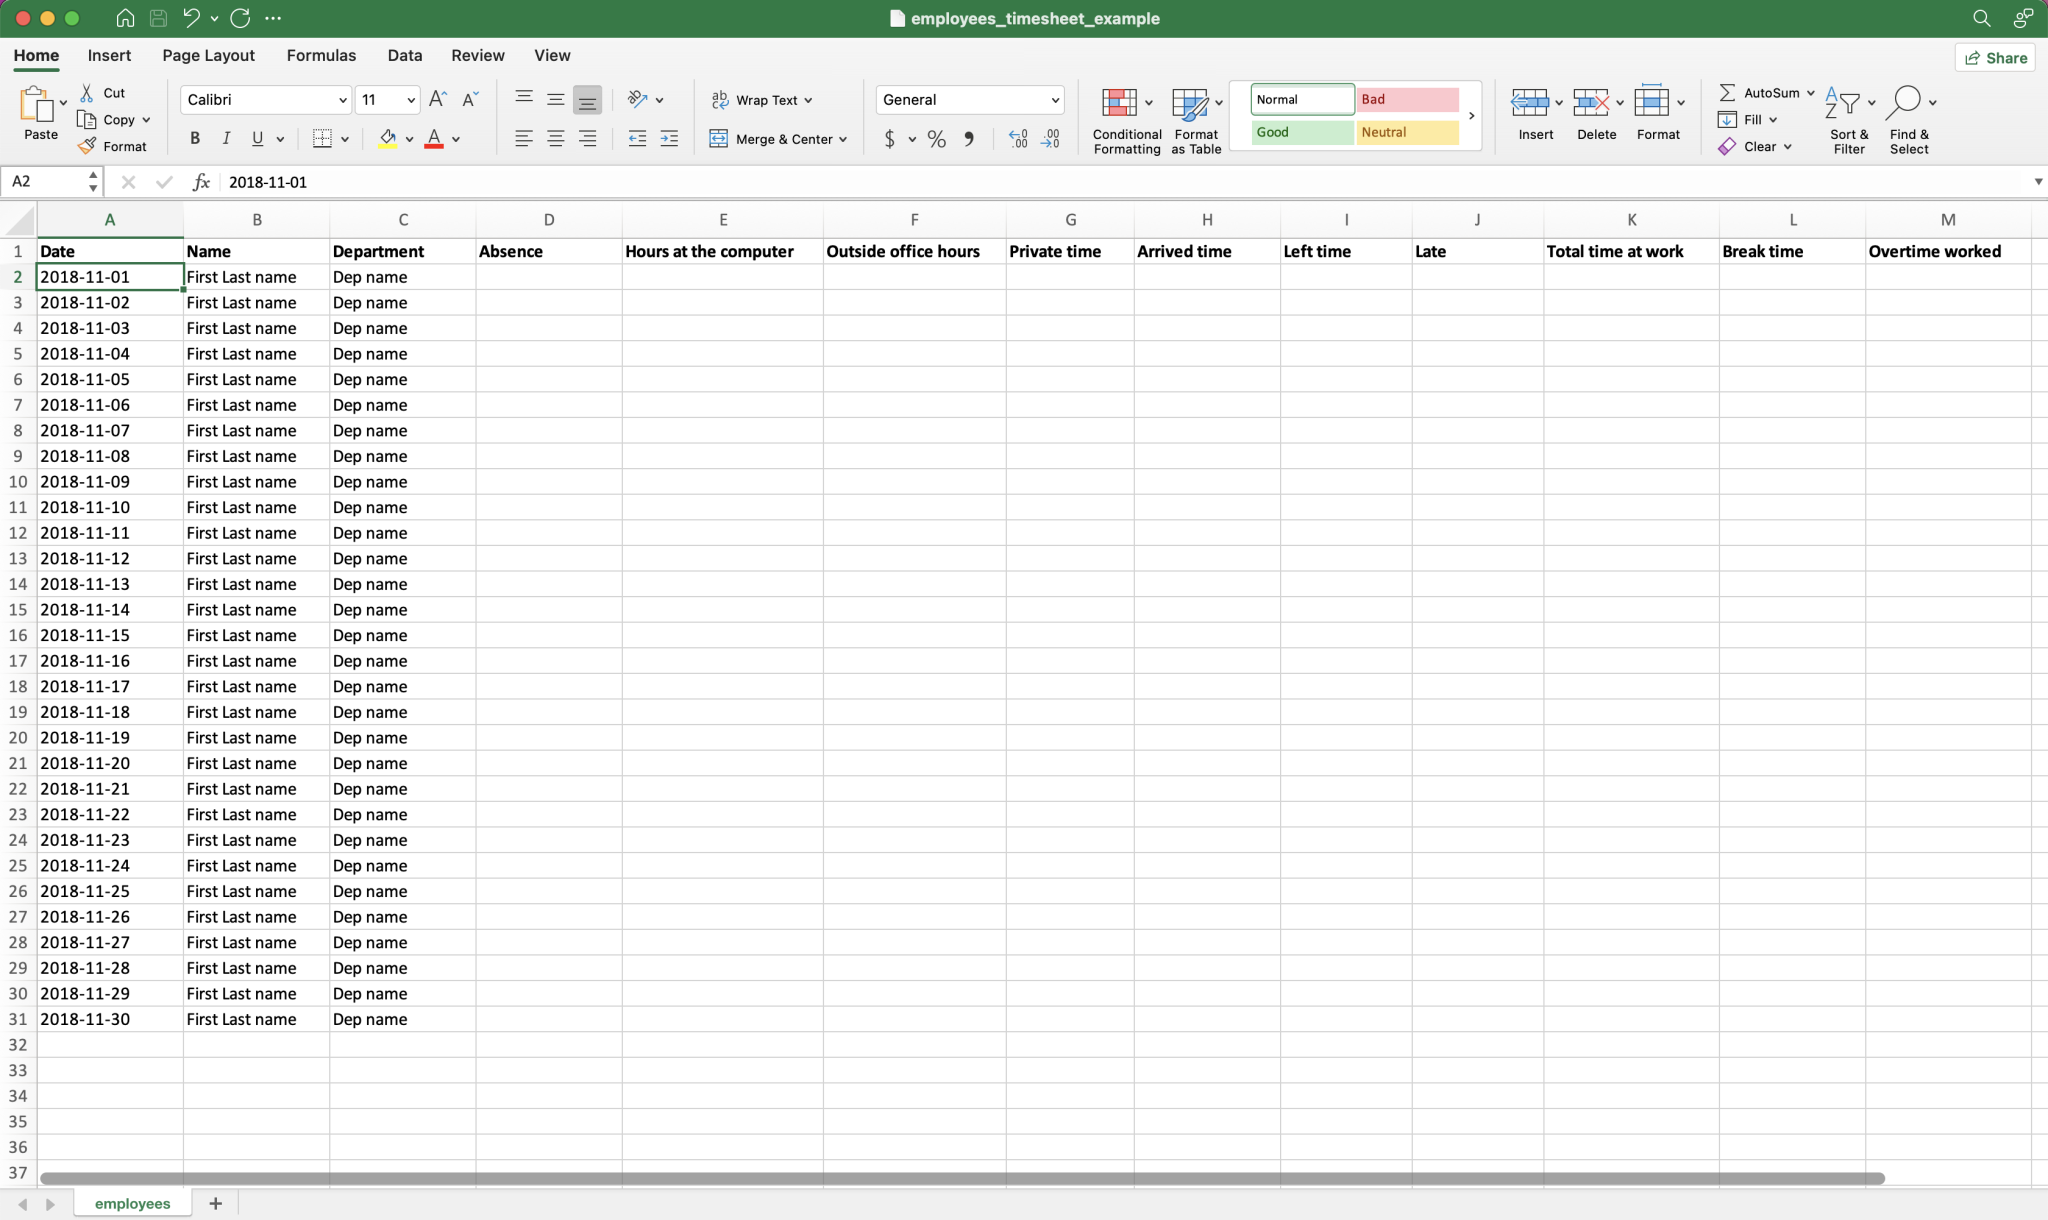Click the Merge & Center icon

(x=719, y=139)
